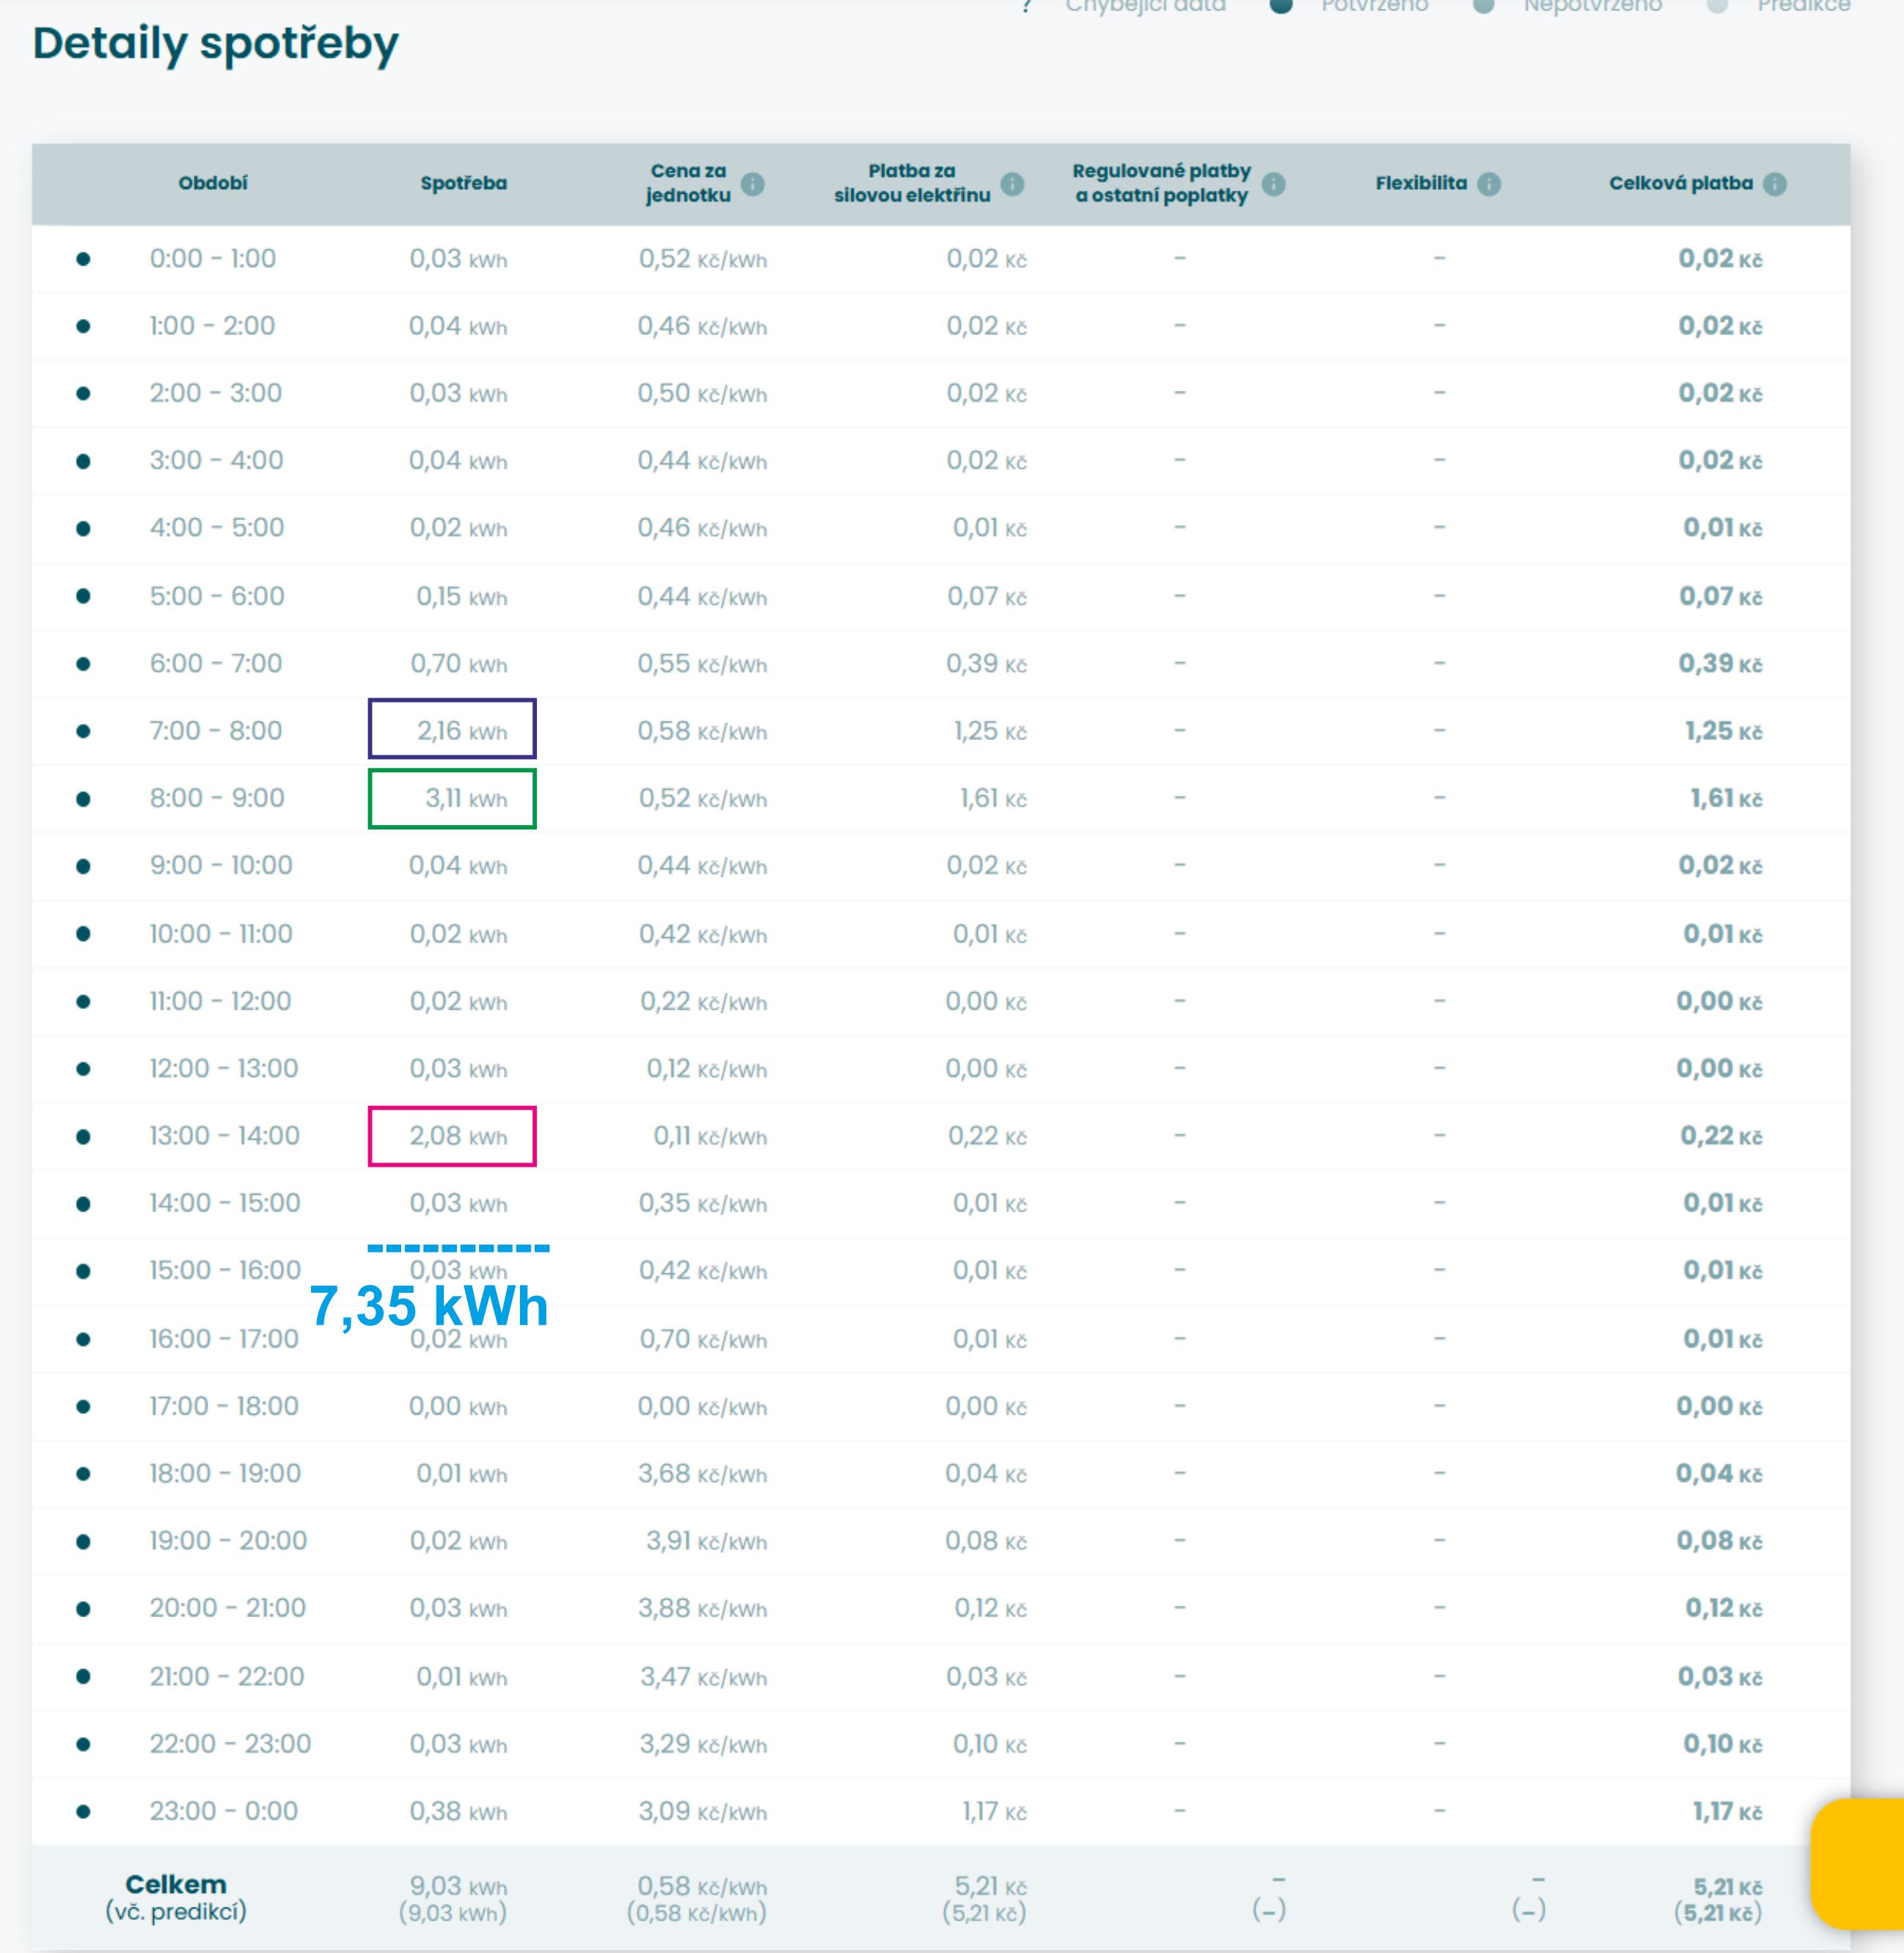Click the Potvrzeno legend dot
The width and height of the screenshot is (1904, 1953).
1281,5
